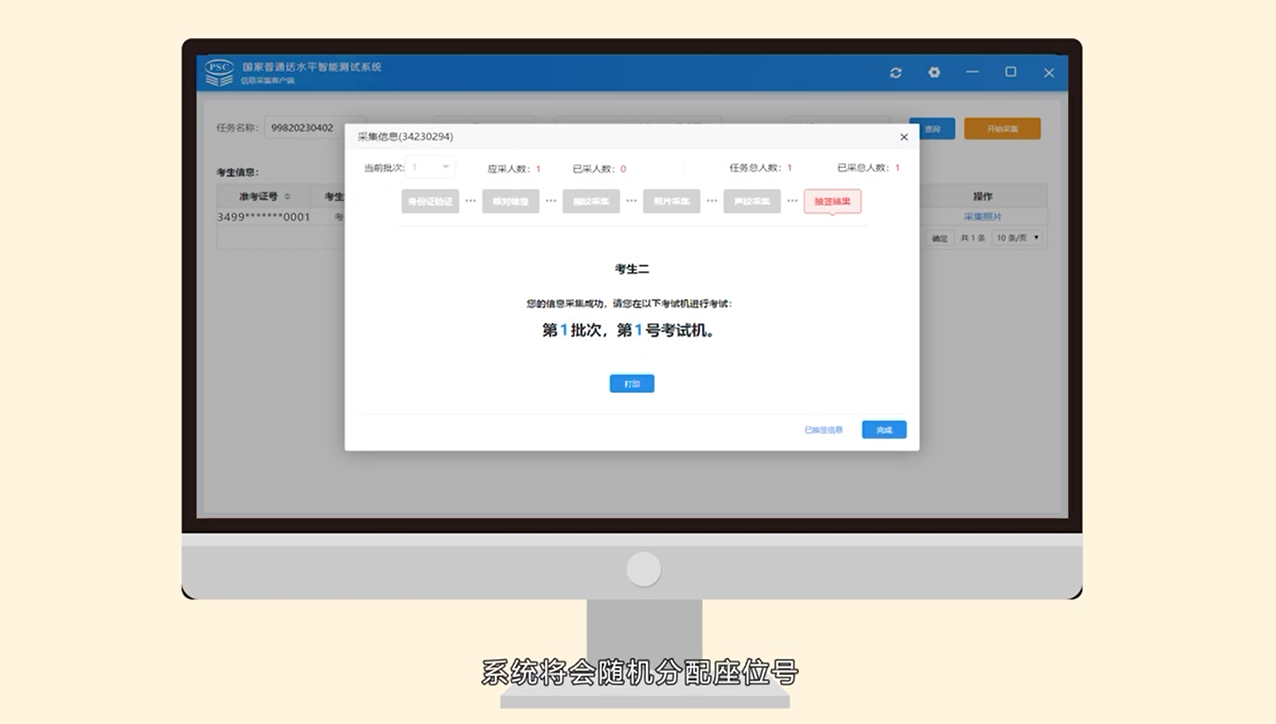Open settings via the gear icon
This screenshot has width=1276, height=724.
click(934, 73)
